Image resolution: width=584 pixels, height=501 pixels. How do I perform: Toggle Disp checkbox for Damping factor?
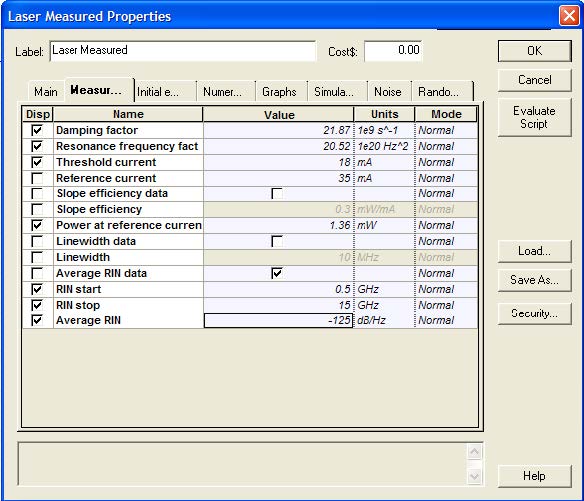[37, 130]
